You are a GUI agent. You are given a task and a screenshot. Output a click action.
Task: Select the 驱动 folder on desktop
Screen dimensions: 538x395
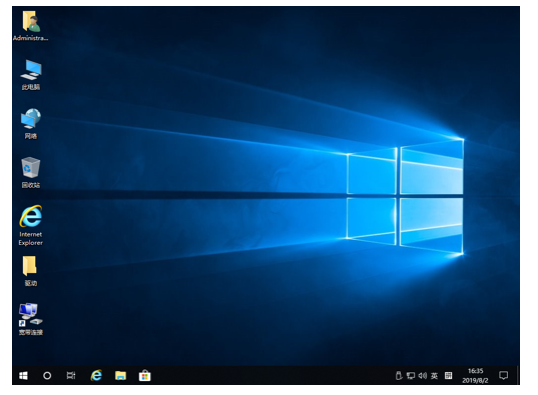(x=30, y=271)
